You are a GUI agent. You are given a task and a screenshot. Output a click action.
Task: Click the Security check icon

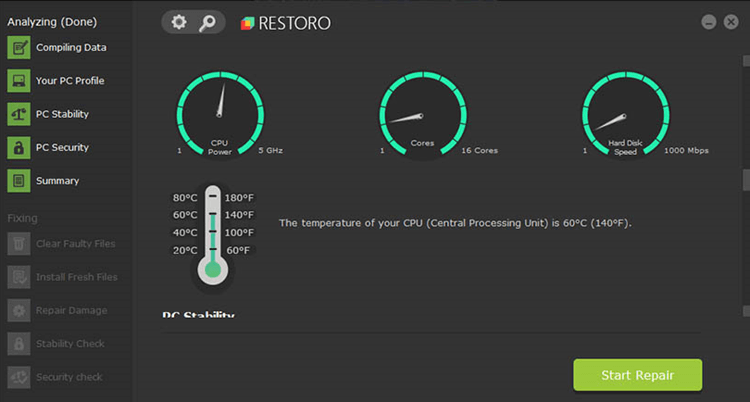point(19,377)
